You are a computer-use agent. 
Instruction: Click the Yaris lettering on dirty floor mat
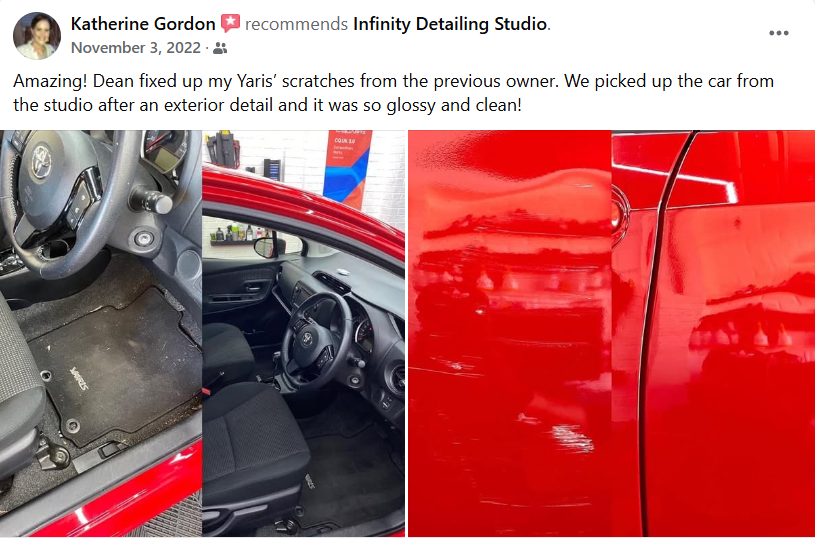point(79,378)
